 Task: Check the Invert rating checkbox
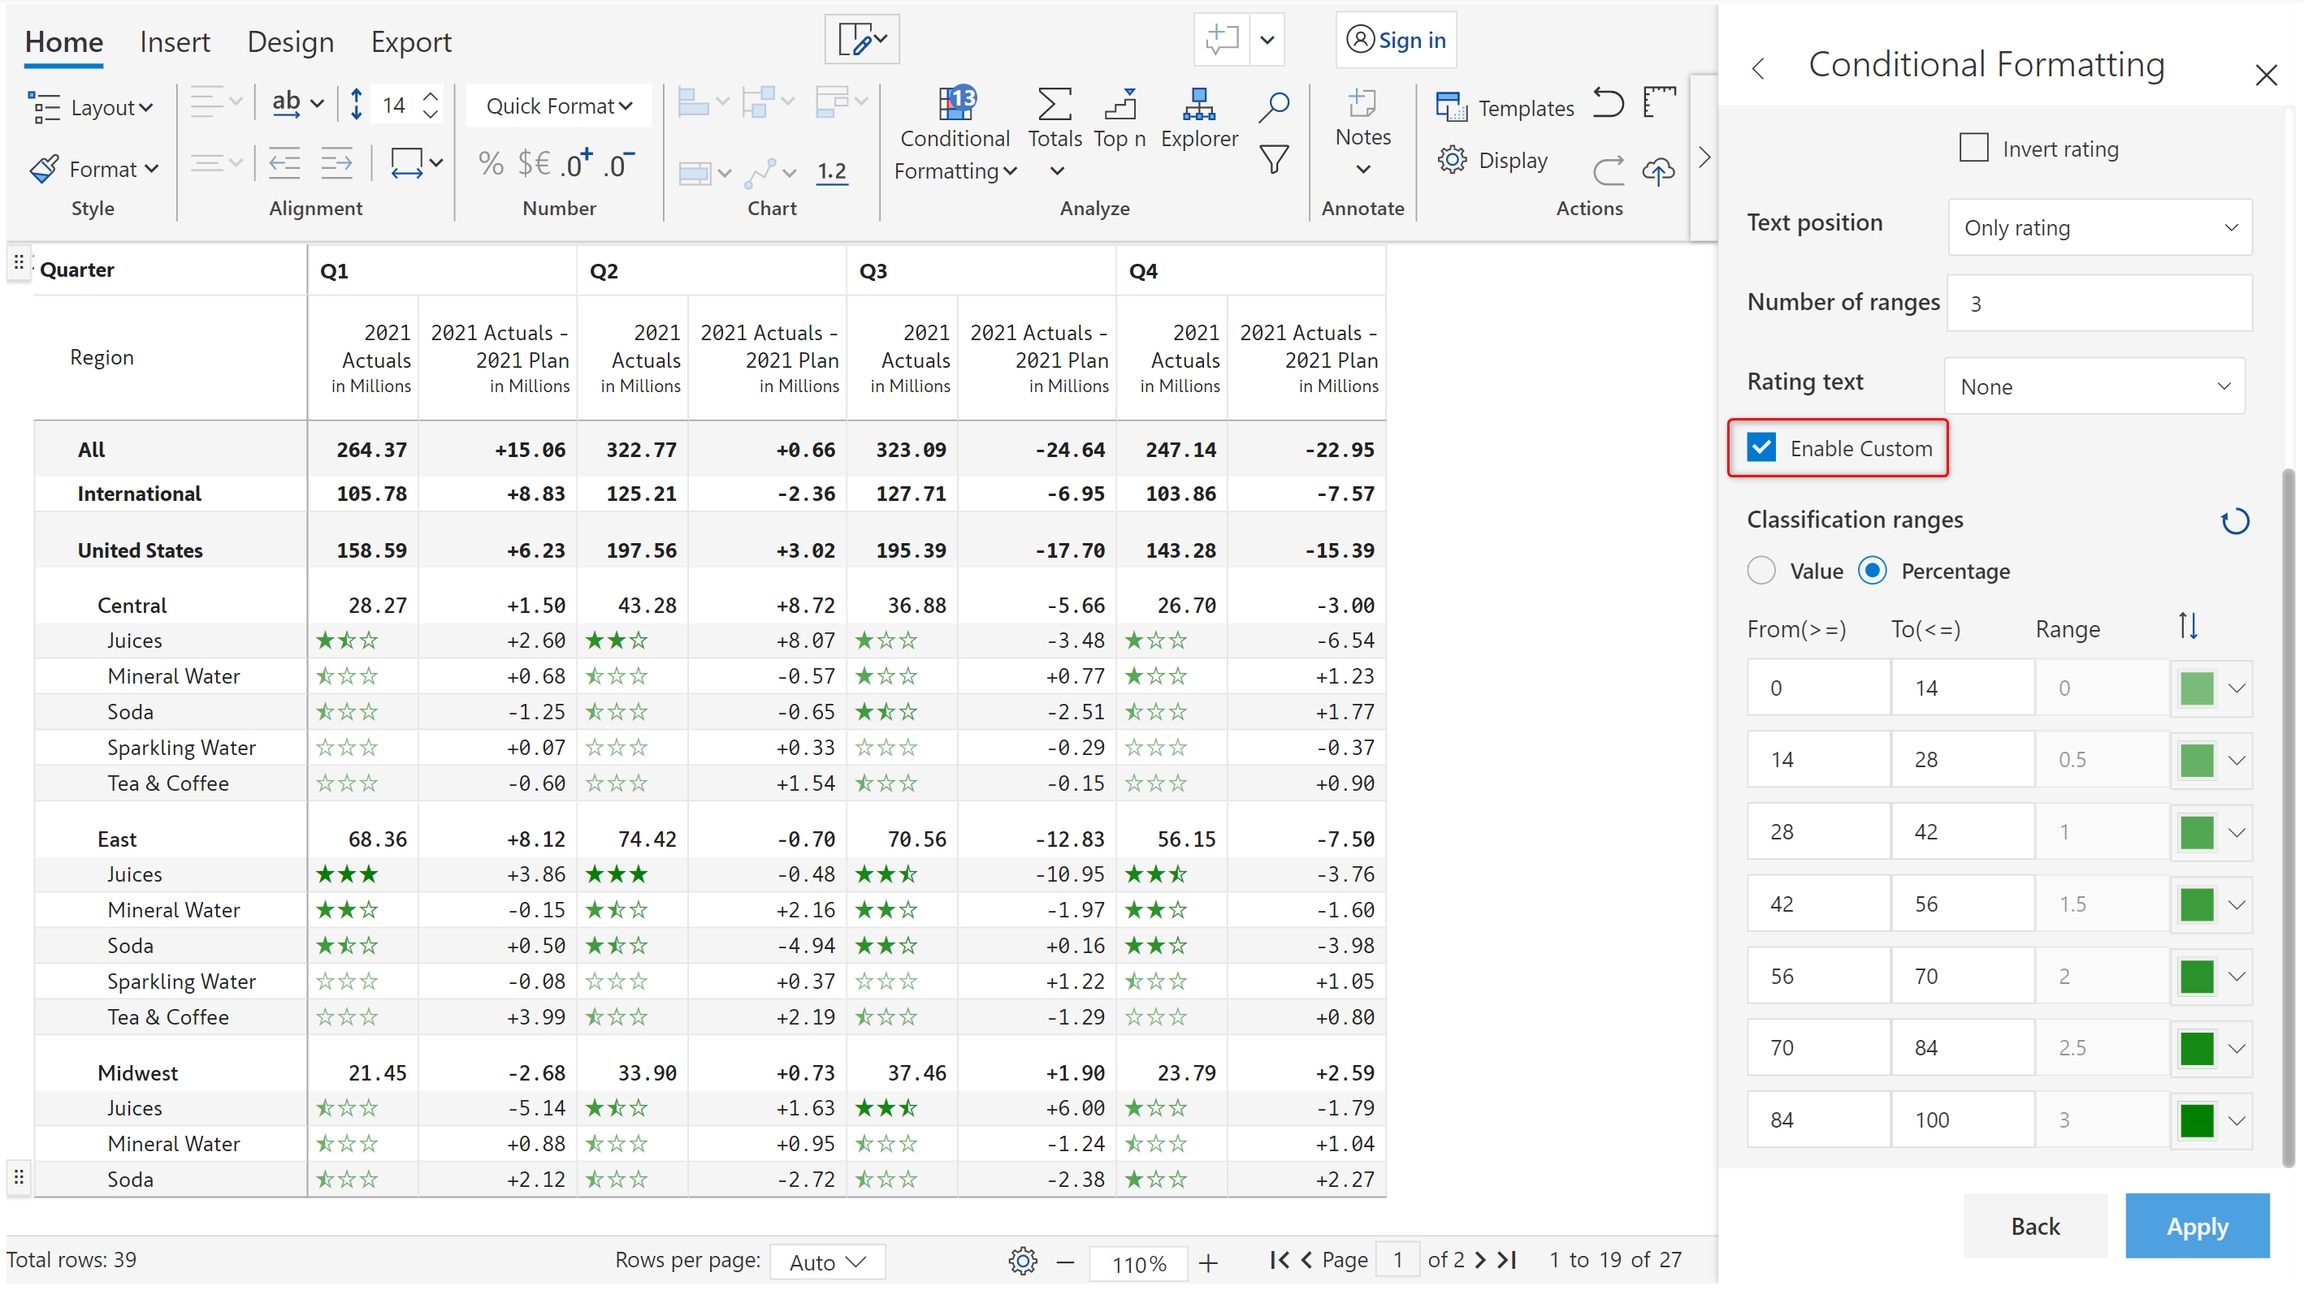tap(1973, 148)
